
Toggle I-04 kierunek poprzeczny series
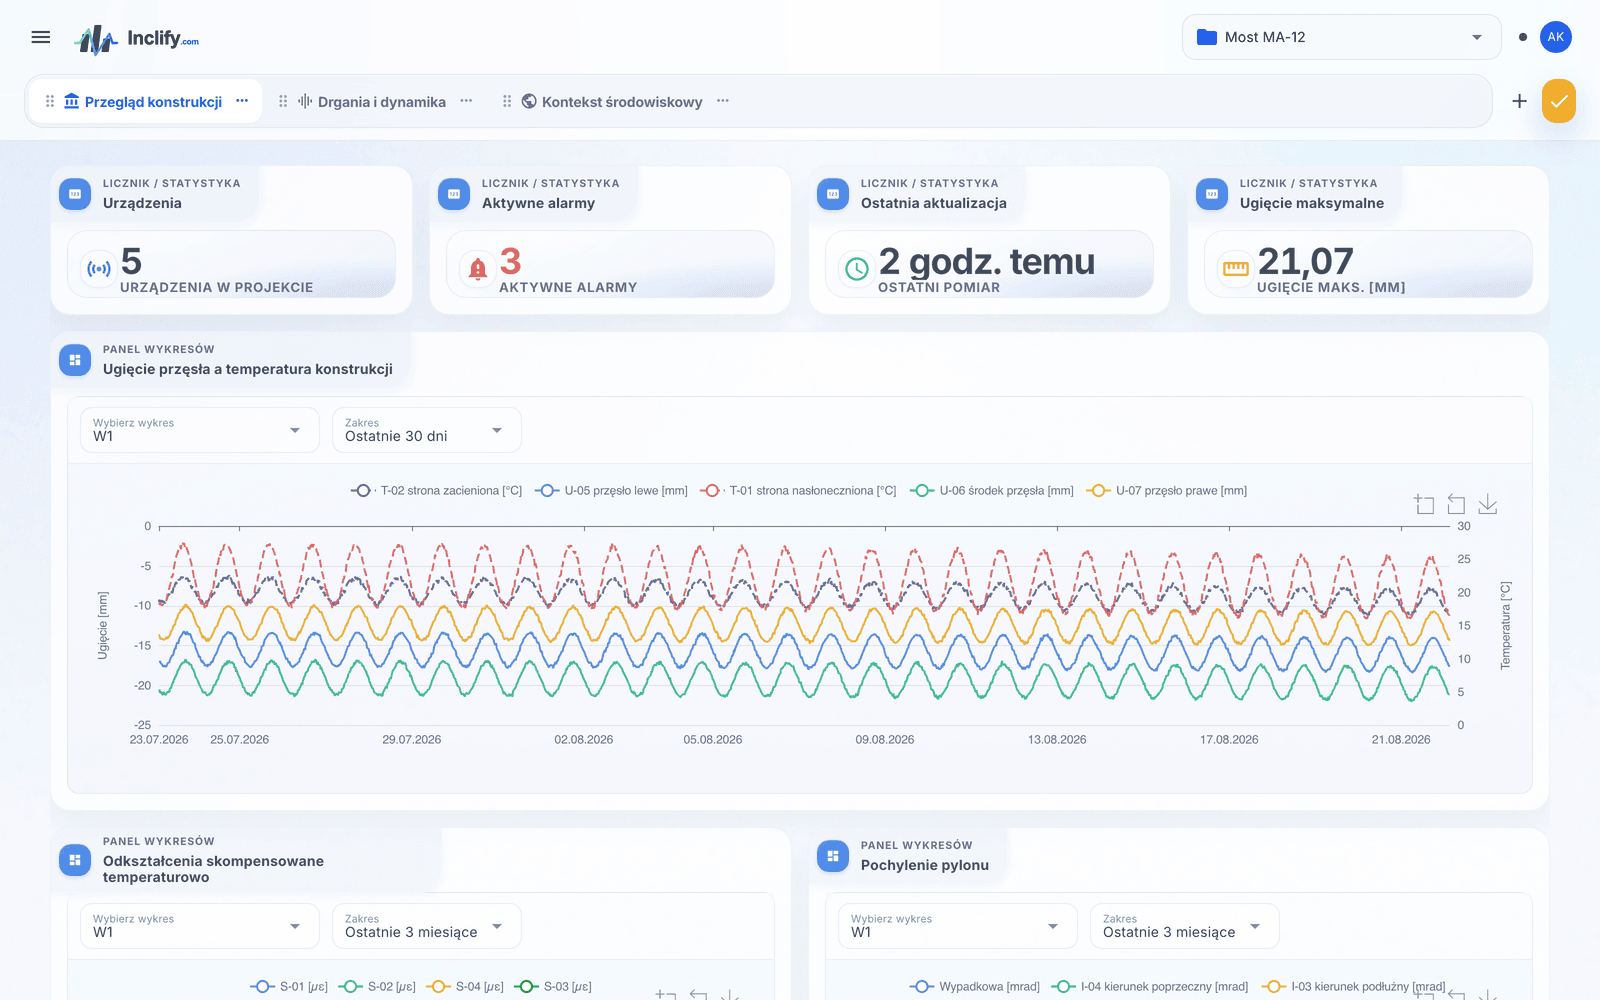(x=1150, y=987)
